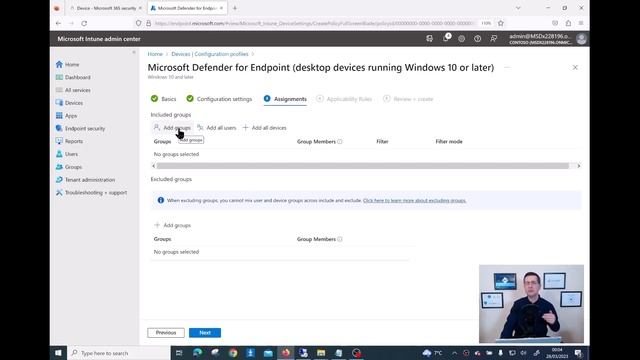Viewport: 640px width, 360px height.
Task: Open the Windows Start menu
Action: click(x=58, y=353)
